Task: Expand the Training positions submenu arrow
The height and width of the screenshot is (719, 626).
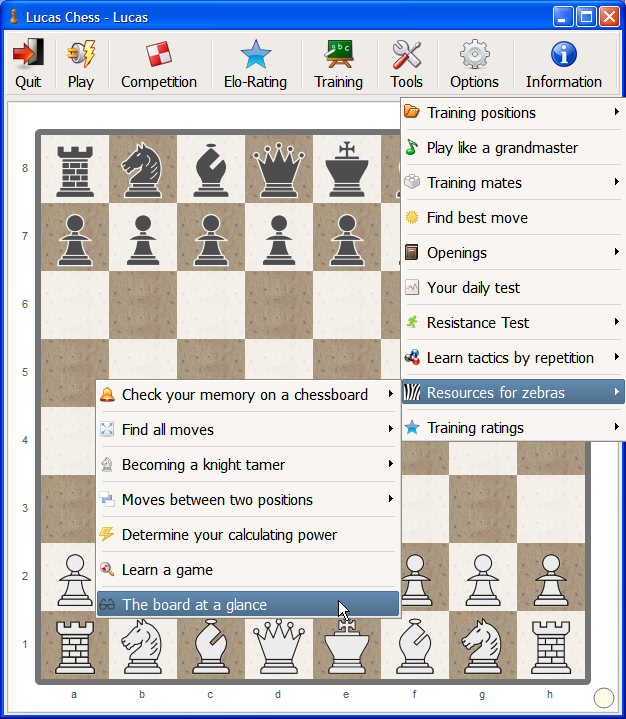Action: pyautogui.click(x=617, y=111)
